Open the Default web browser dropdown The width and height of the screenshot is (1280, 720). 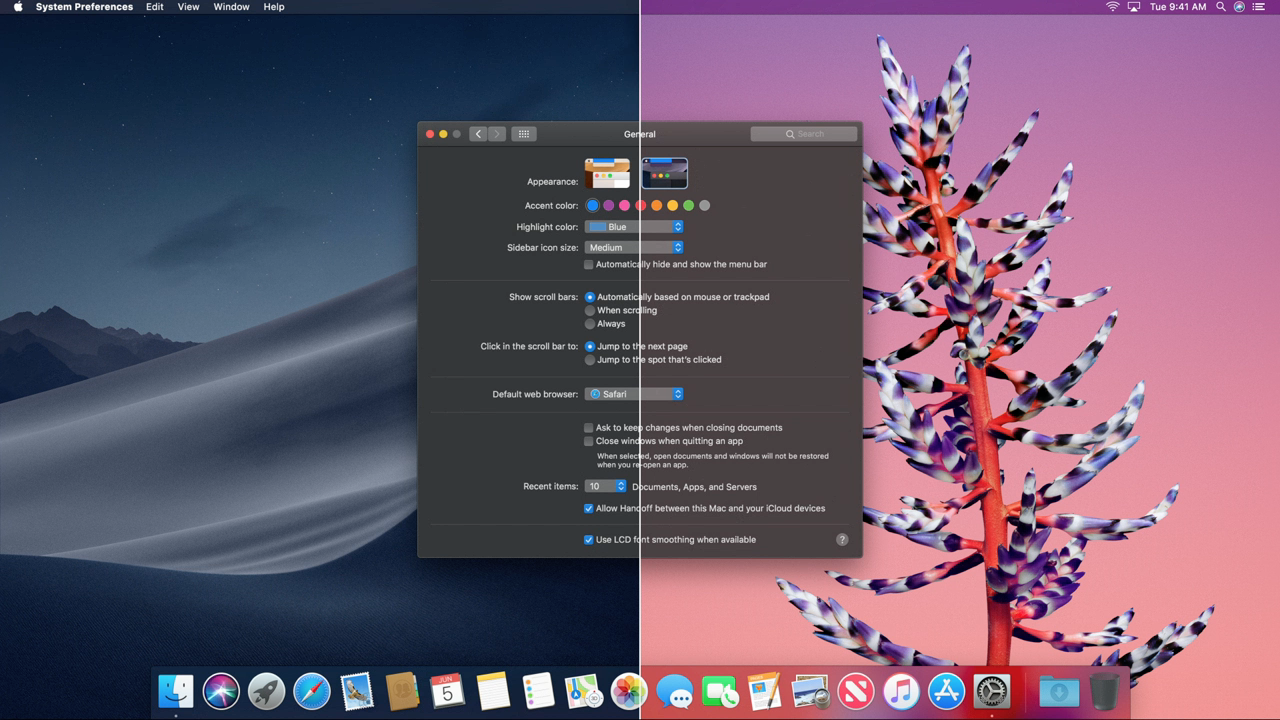point(634,394)
